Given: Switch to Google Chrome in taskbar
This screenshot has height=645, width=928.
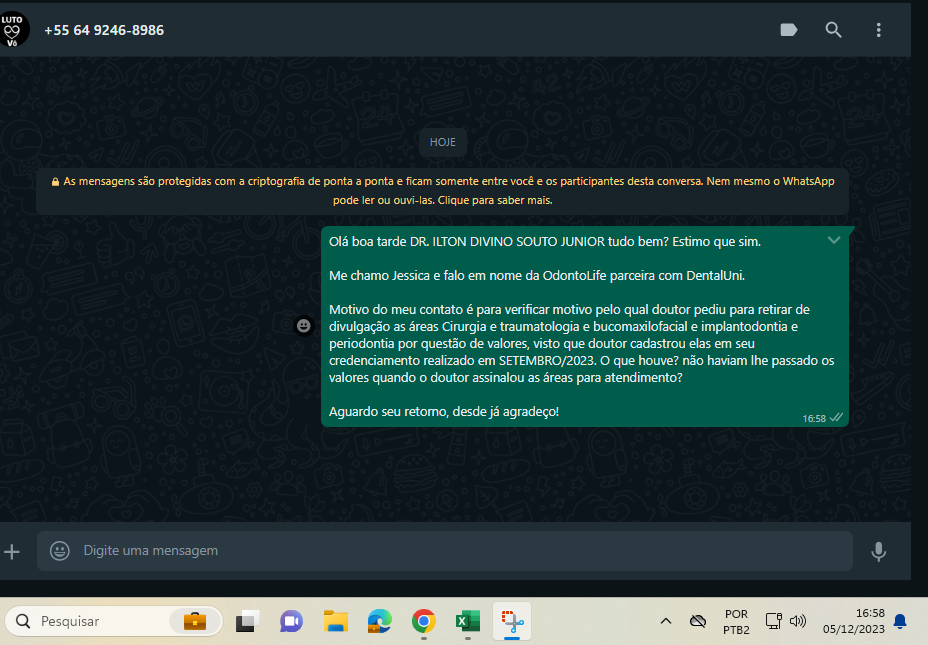Looking at the screenshot, I should coord(424,621).
